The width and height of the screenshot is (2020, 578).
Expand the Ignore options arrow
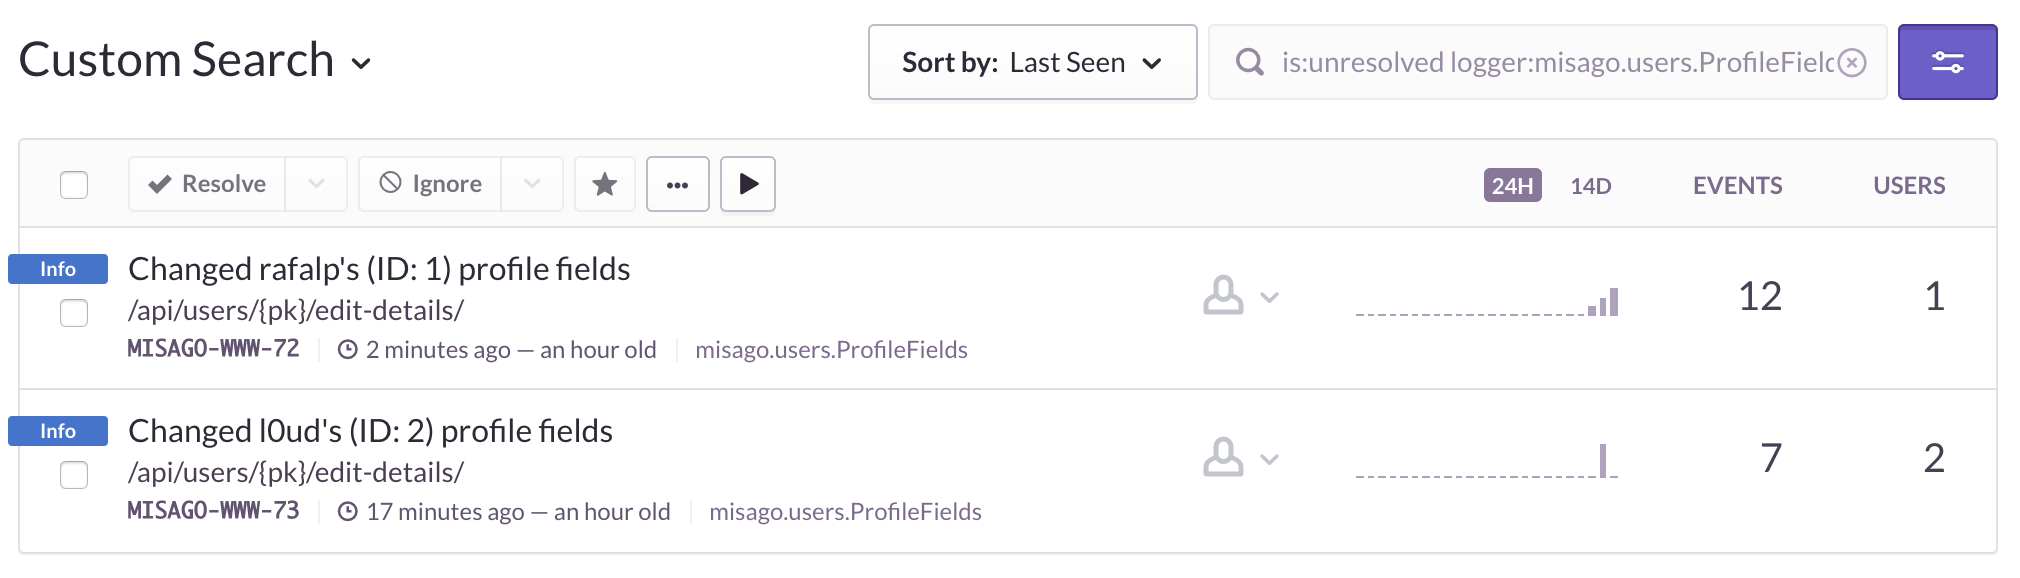click(x=532, y=184)
